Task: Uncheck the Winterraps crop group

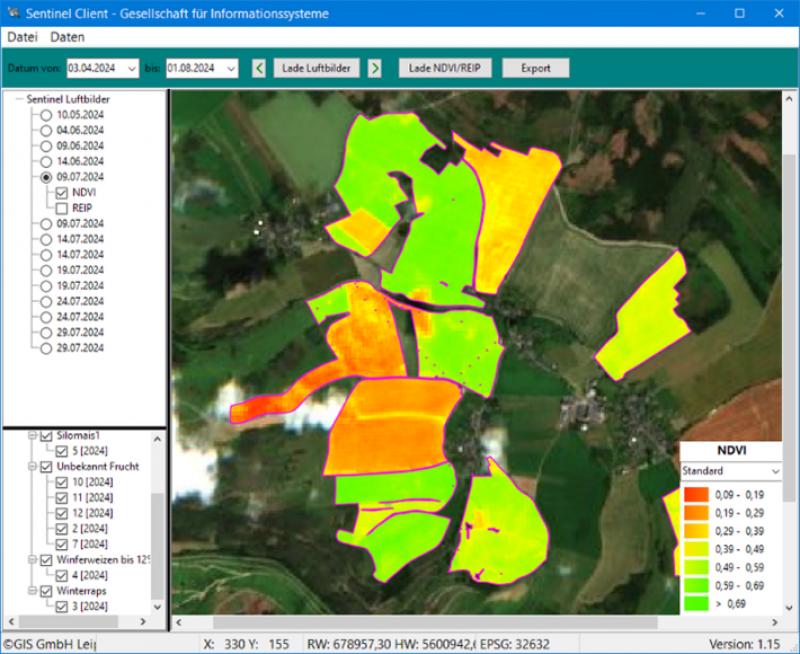Action: click(x=46, y=591)
